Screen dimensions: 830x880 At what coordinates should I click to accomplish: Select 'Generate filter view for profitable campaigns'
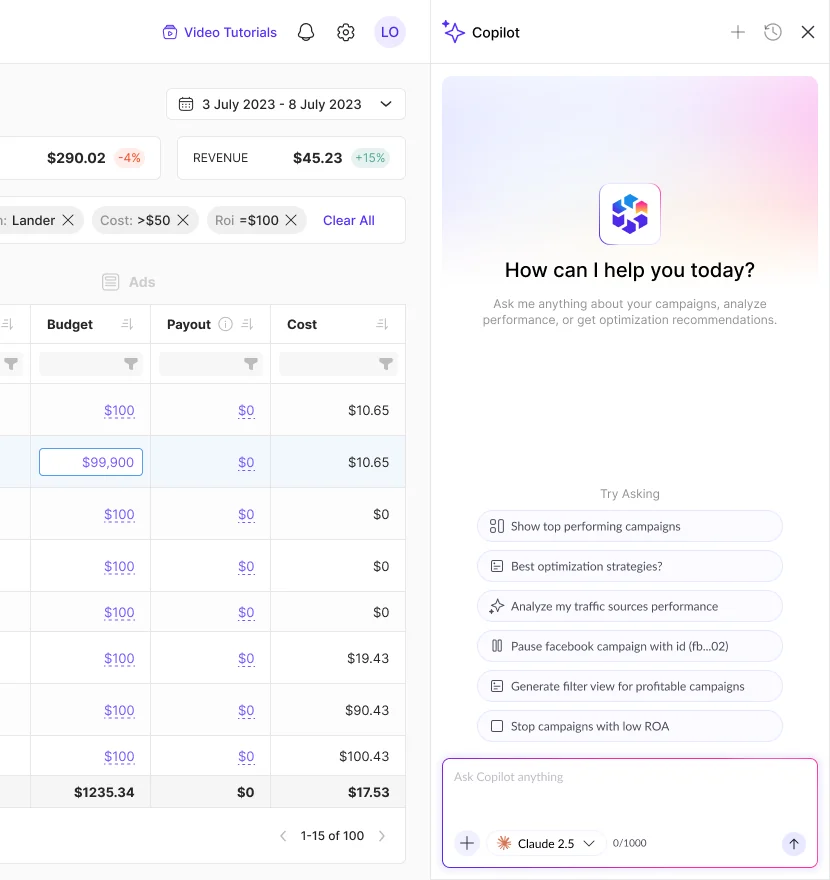[630, 686]
